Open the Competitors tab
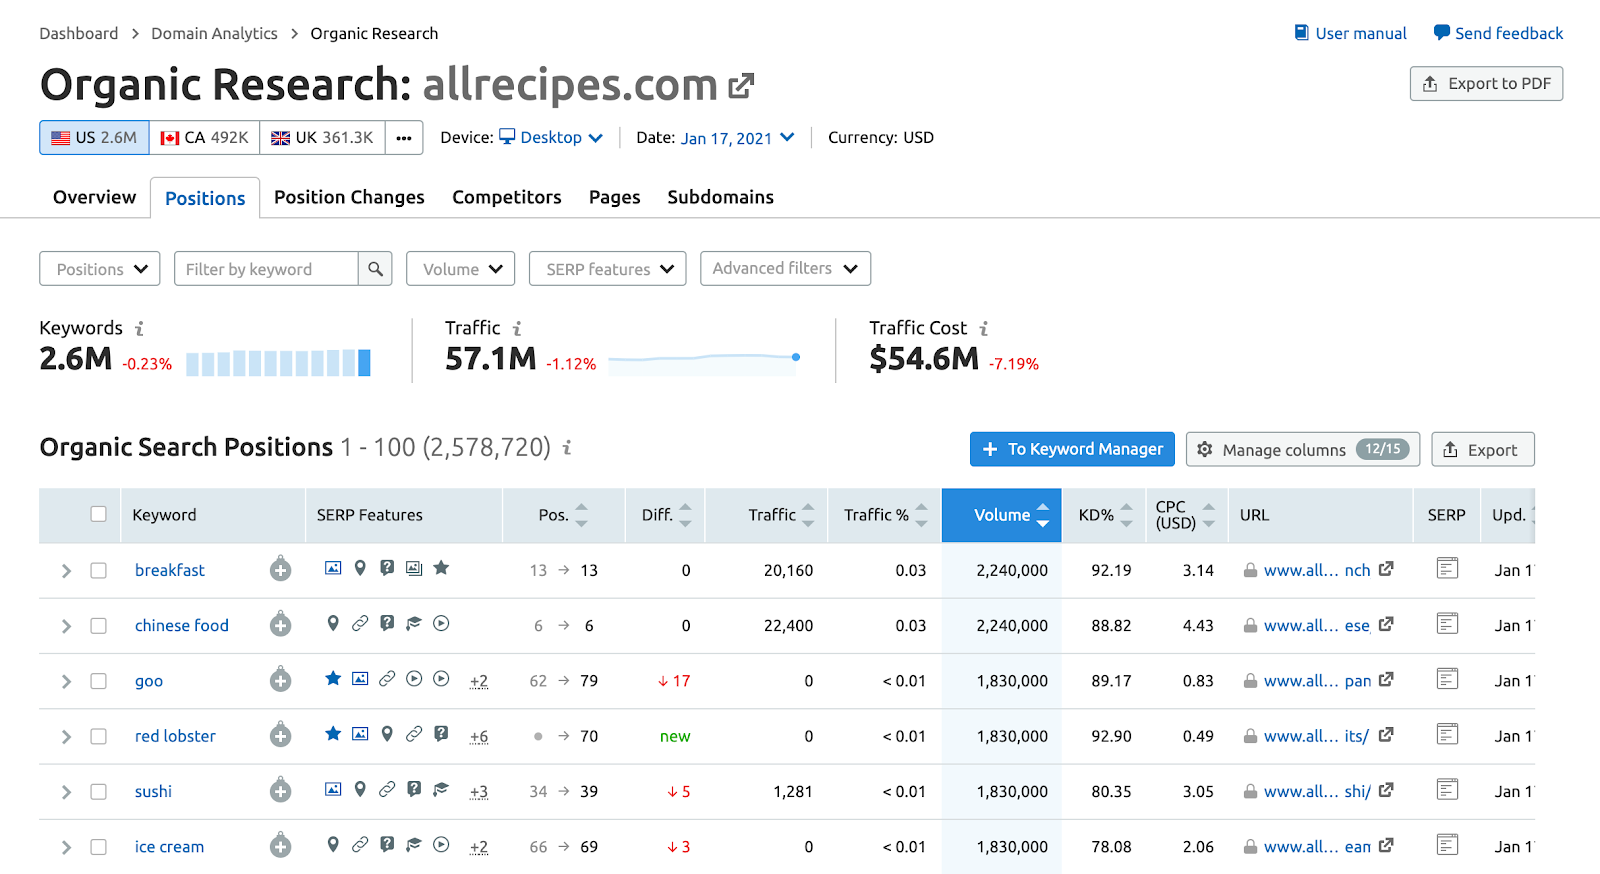 coord(507,197)
